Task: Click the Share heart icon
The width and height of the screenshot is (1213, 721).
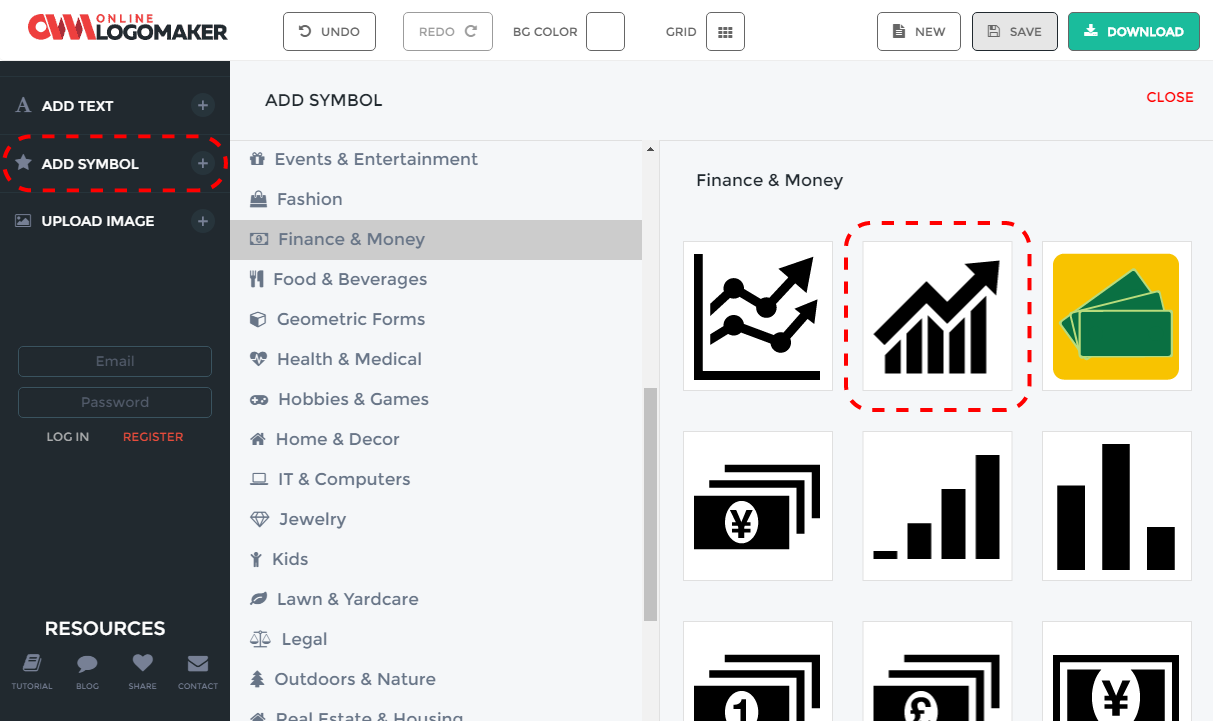Action: (x=142, y=664)
